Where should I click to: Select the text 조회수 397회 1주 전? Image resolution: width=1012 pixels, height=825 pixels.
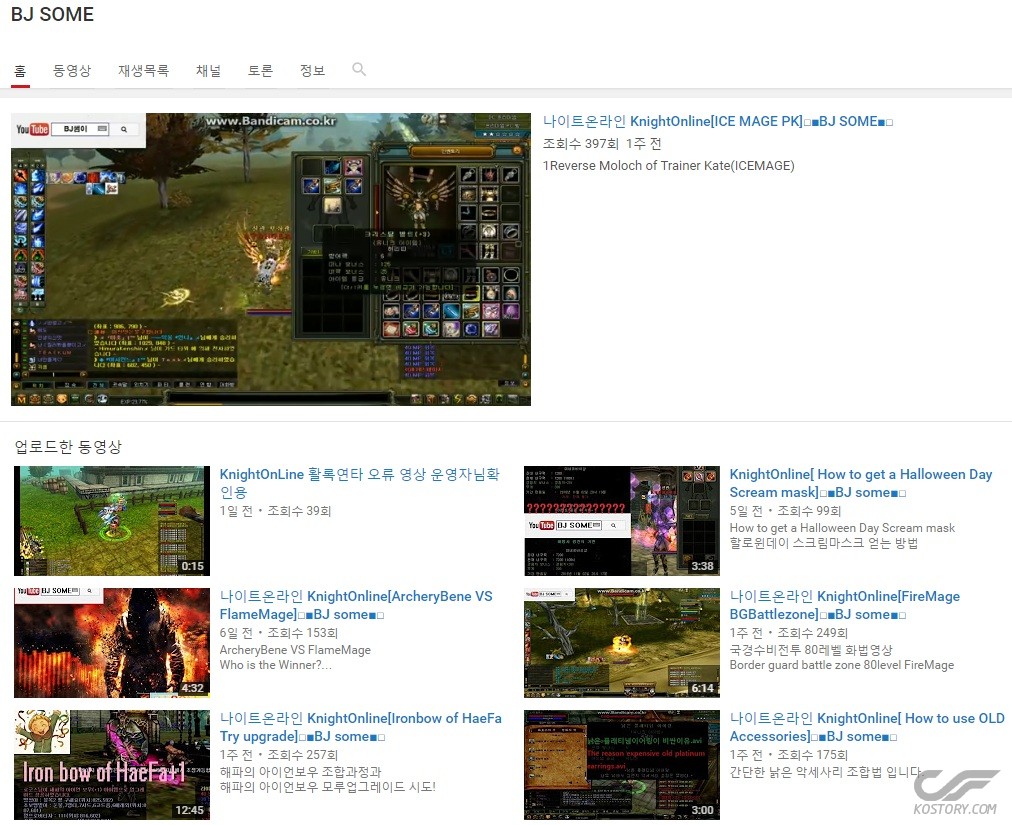pos(602,143)
